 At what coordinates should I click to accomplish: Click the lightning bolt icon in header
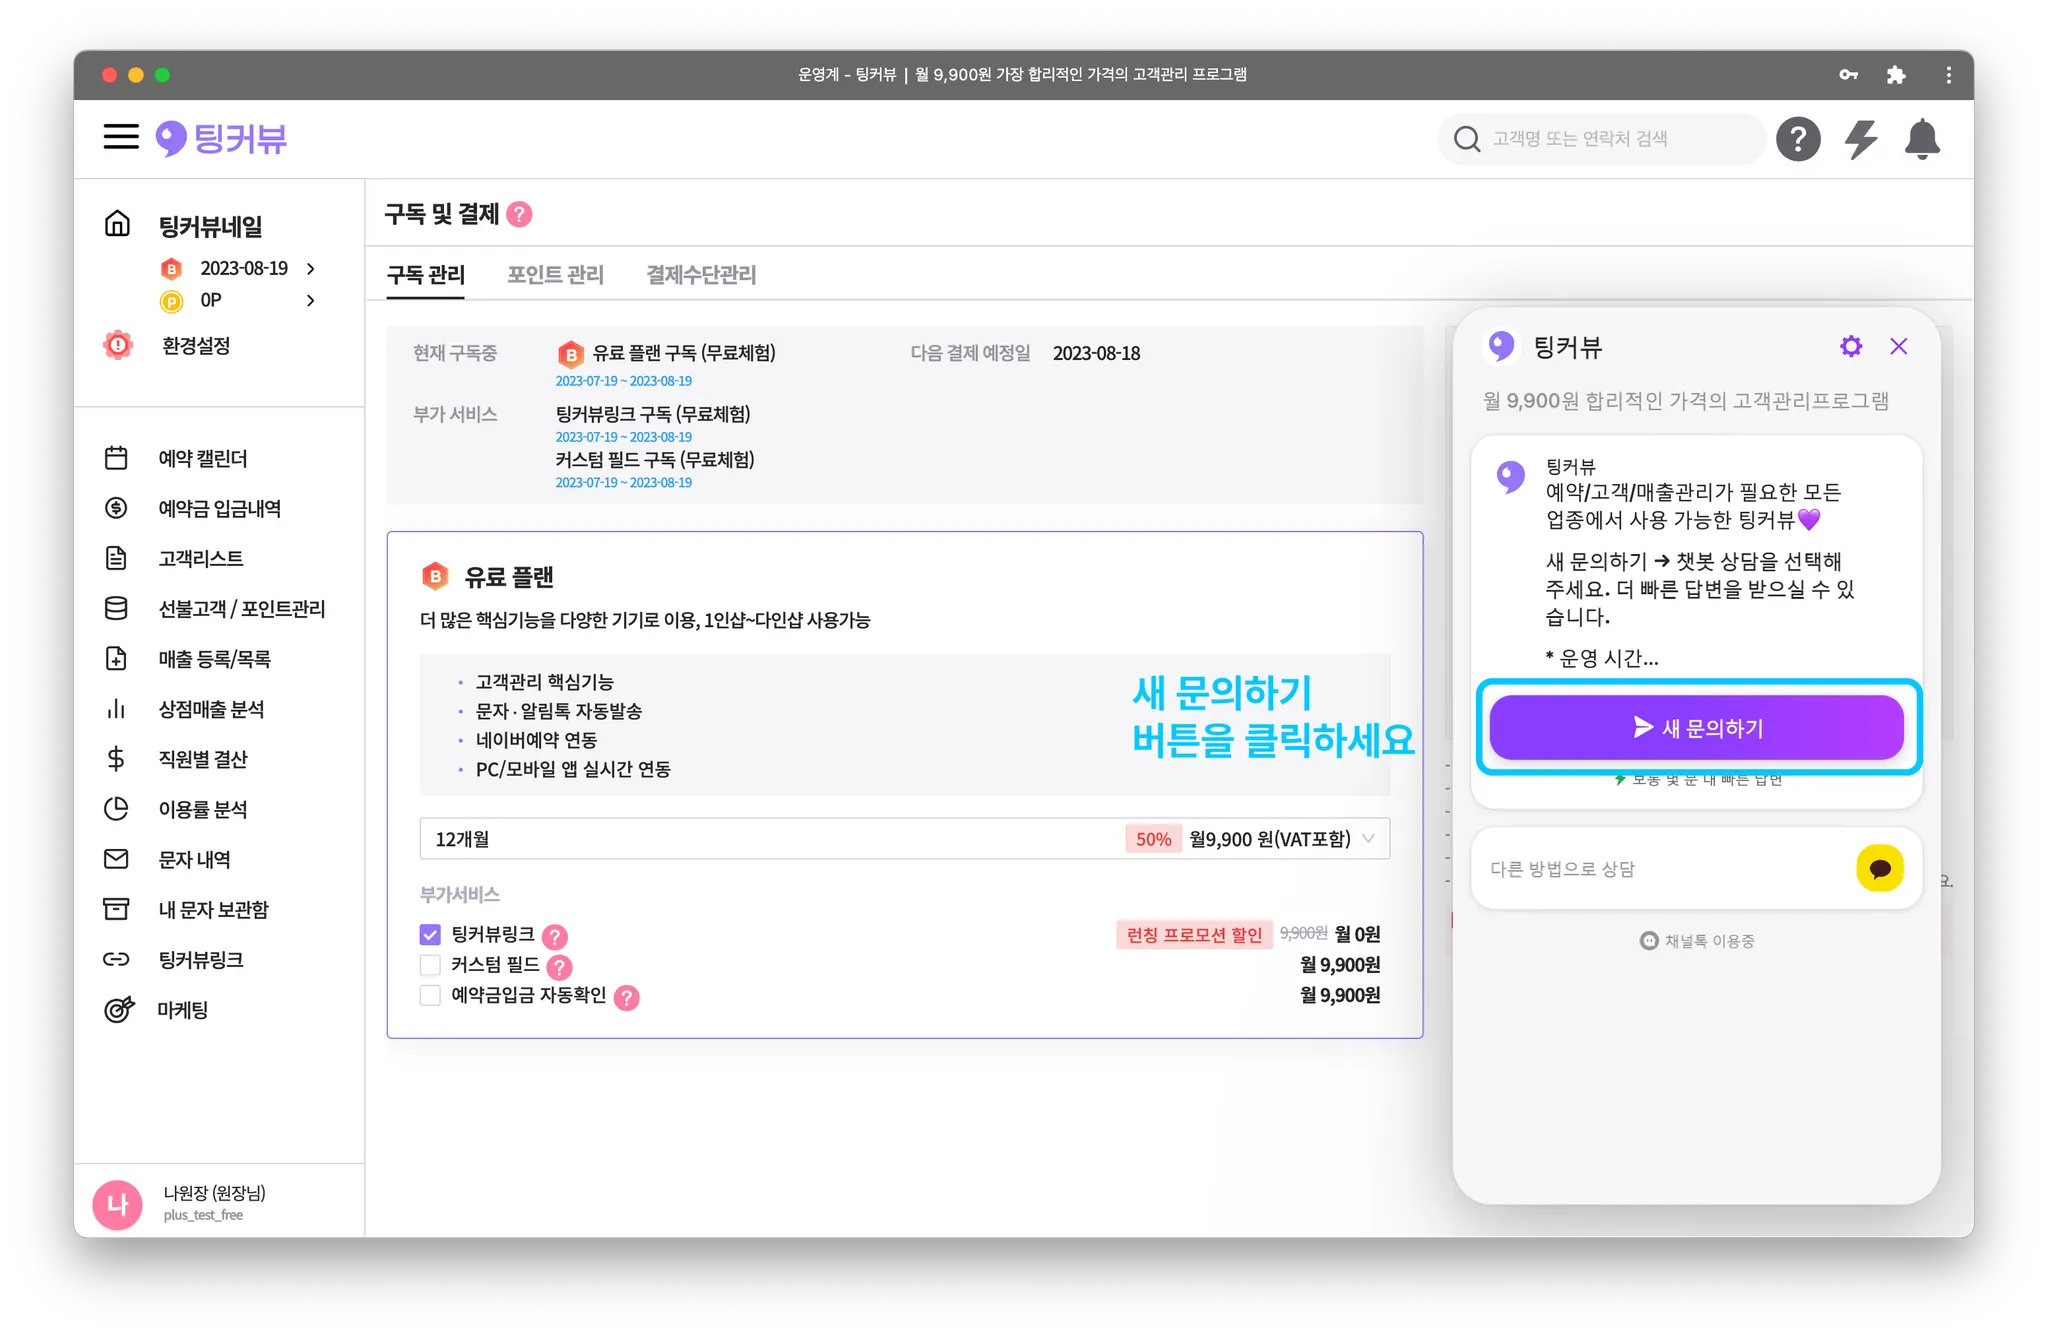1860,139
